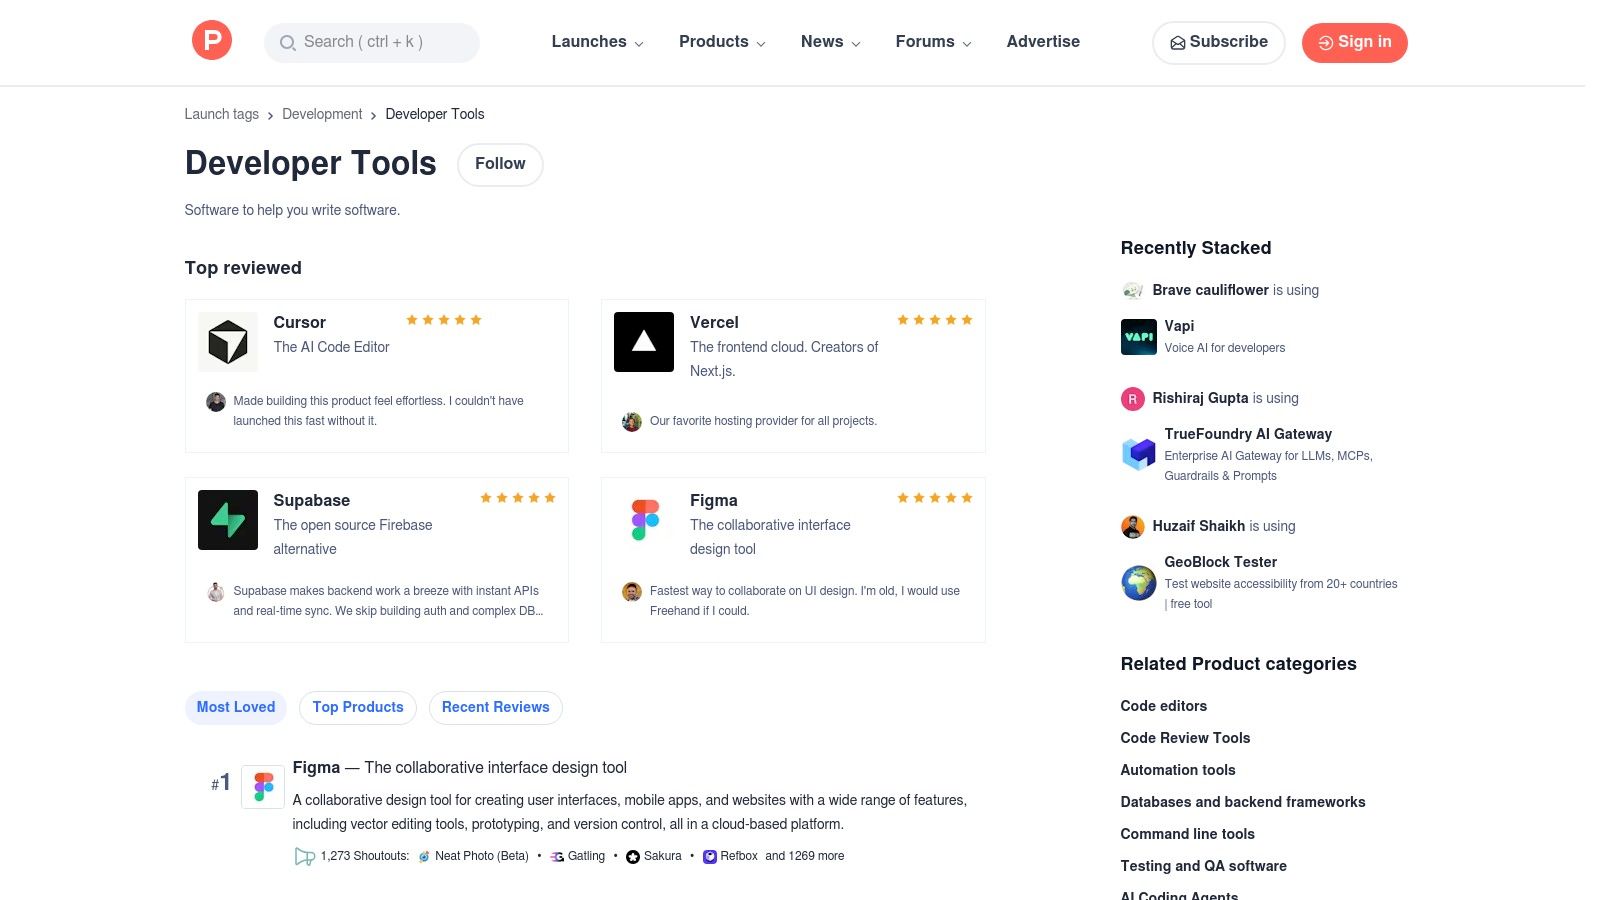Image resolution: width=1600 pixels, height=900 pixels.
Task: Open the Code editors category link
Action: coord(1163,706)
